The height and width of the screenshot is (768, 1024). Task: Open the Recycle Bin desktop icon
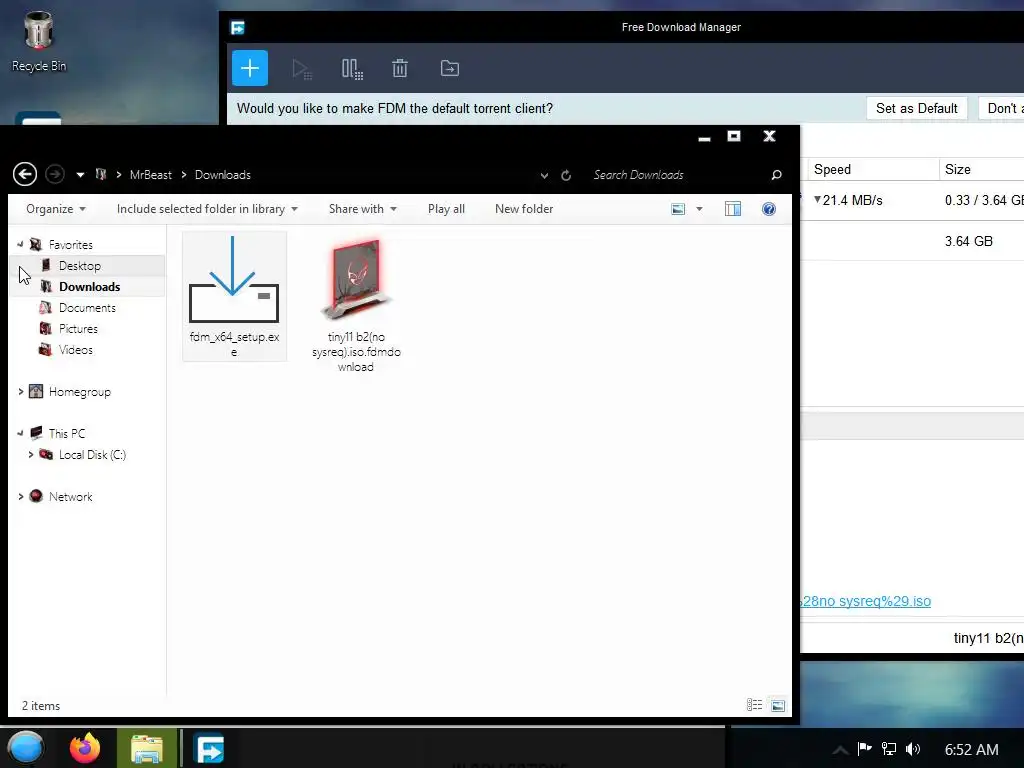(x=39, y=41)
